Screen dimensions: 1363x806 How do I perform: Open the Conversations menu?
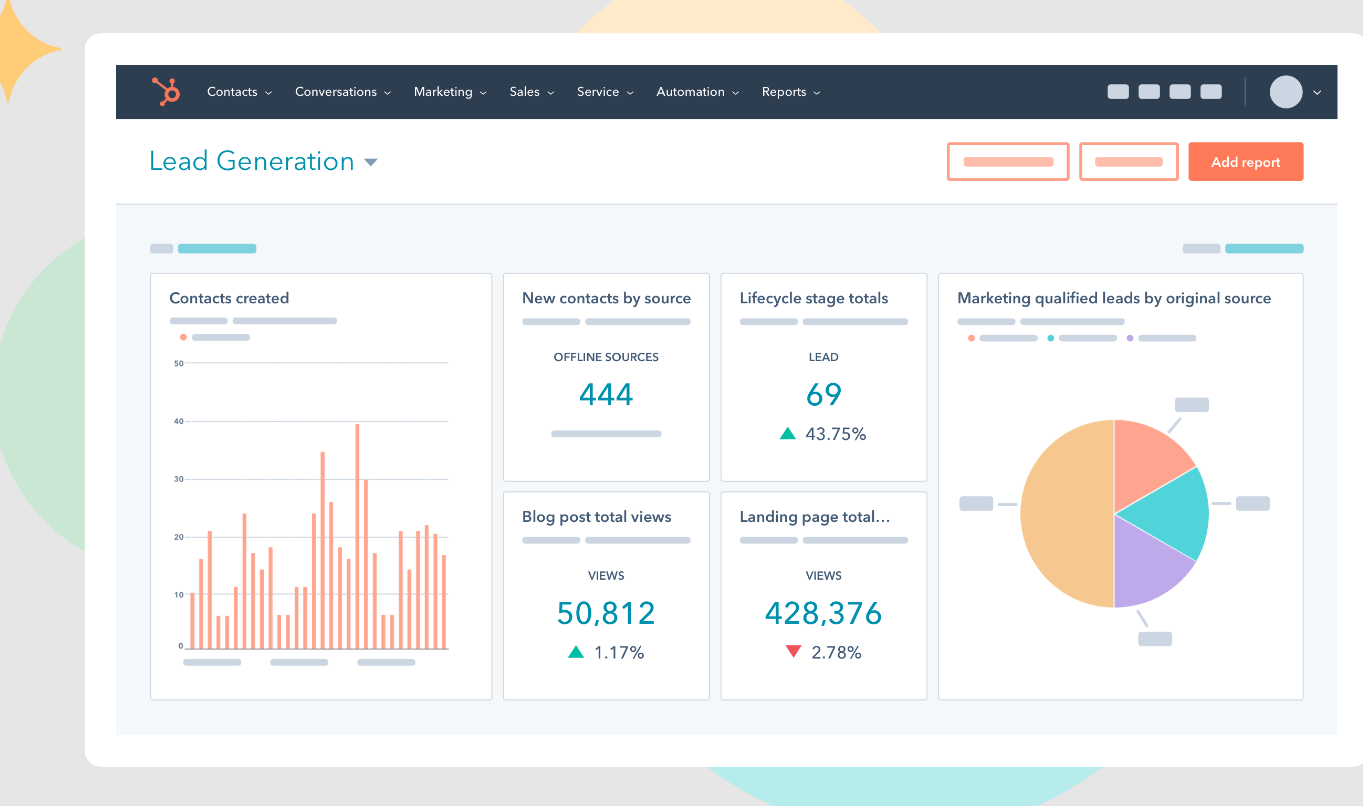343,92
